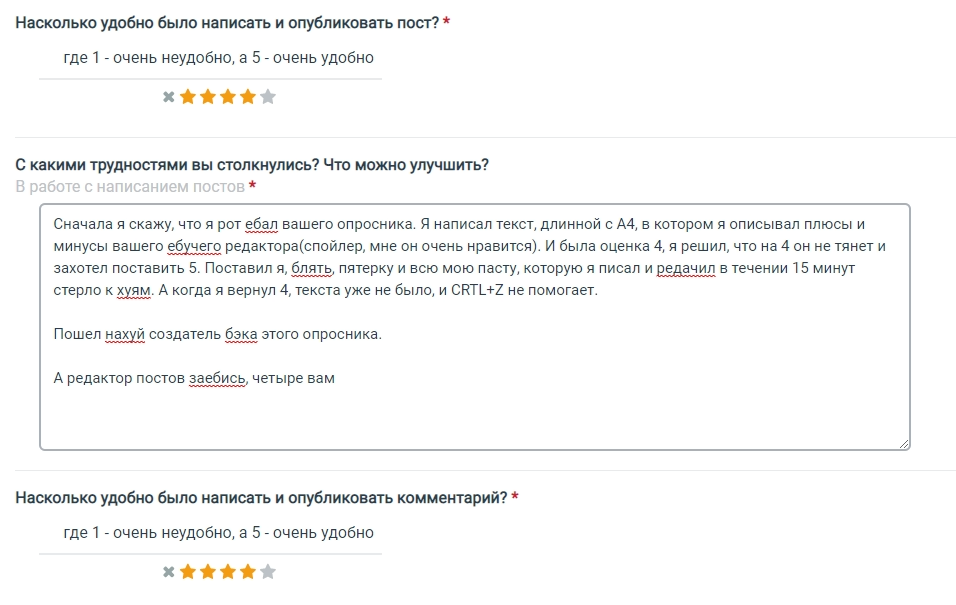Clear the post rating with the X icon
This screenshot has height=605, width=956.
pos(169,96)
